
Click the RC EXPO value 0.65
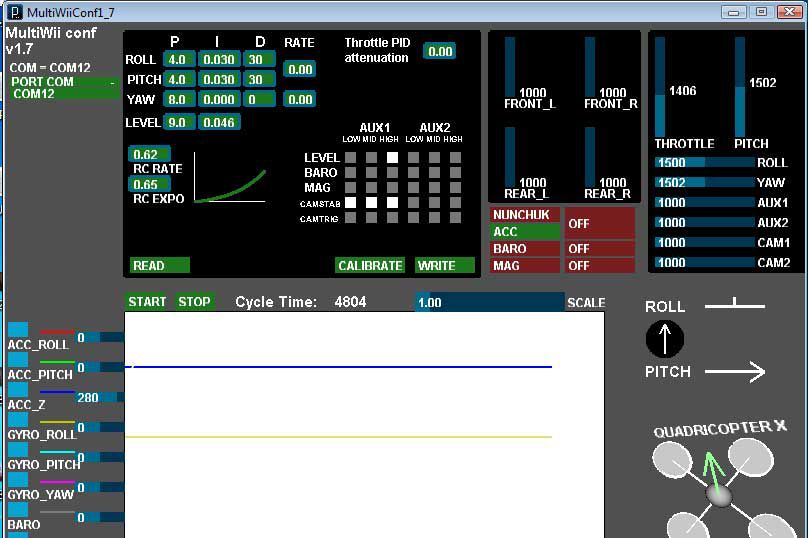149,184
